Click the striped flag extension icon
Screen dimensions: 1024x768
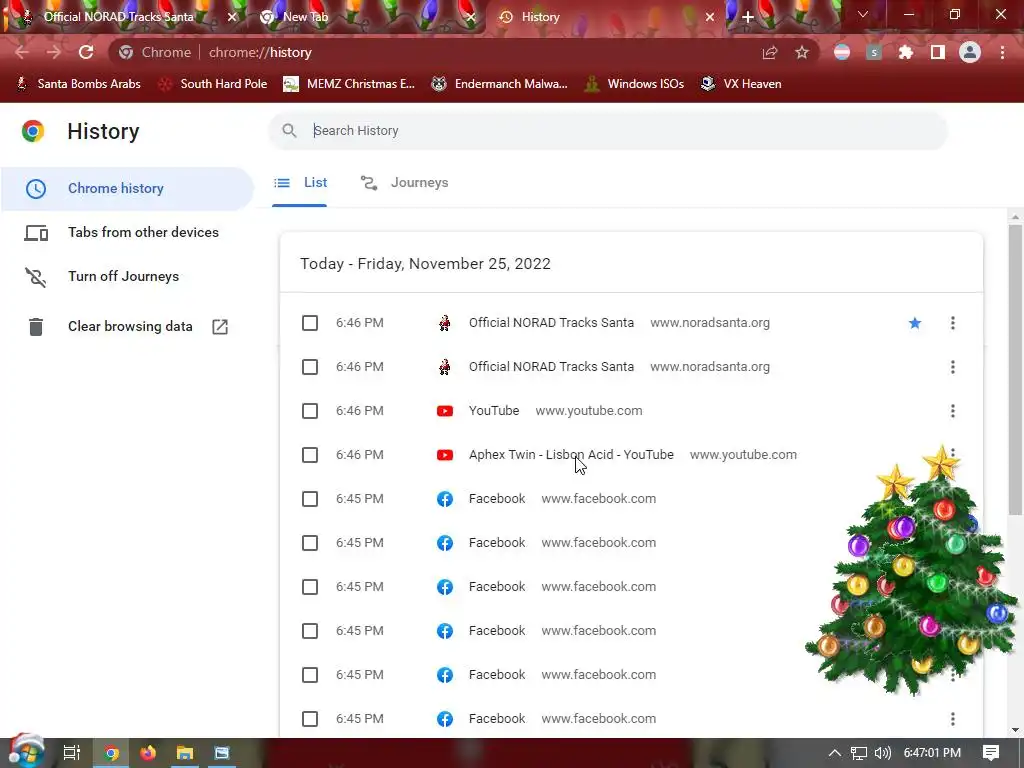pos(842,52)
